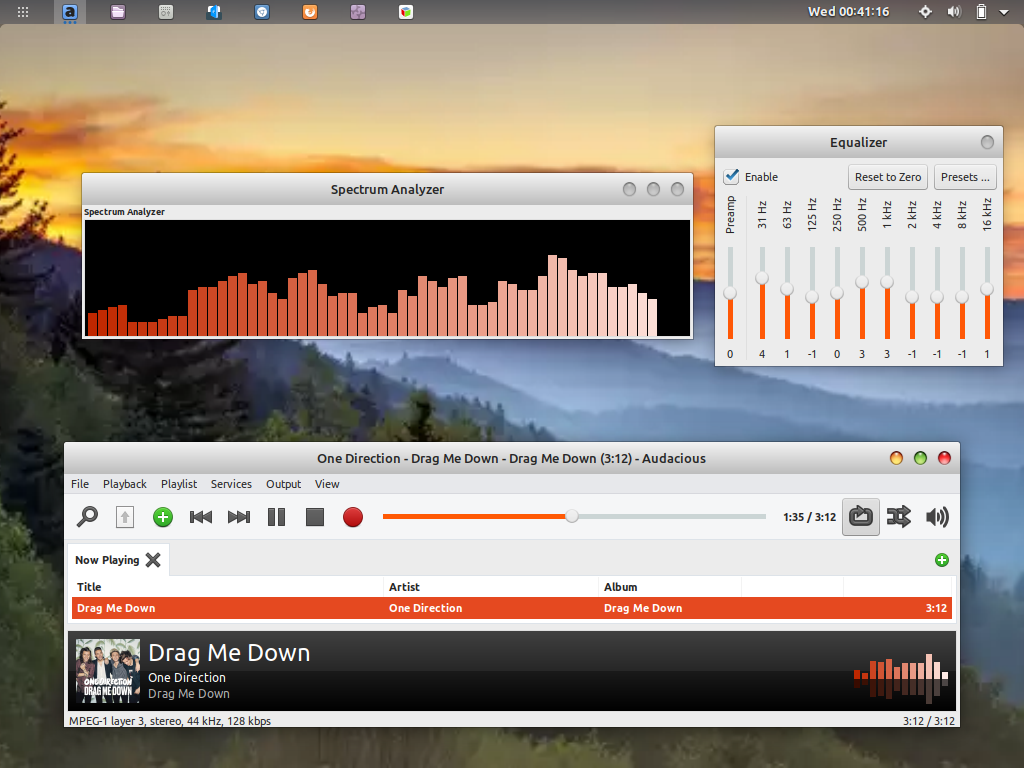Image resolution: width=1024 pixels, height=768 pixels.
Task: Skip to the previous track
Action: click(200, 517)
